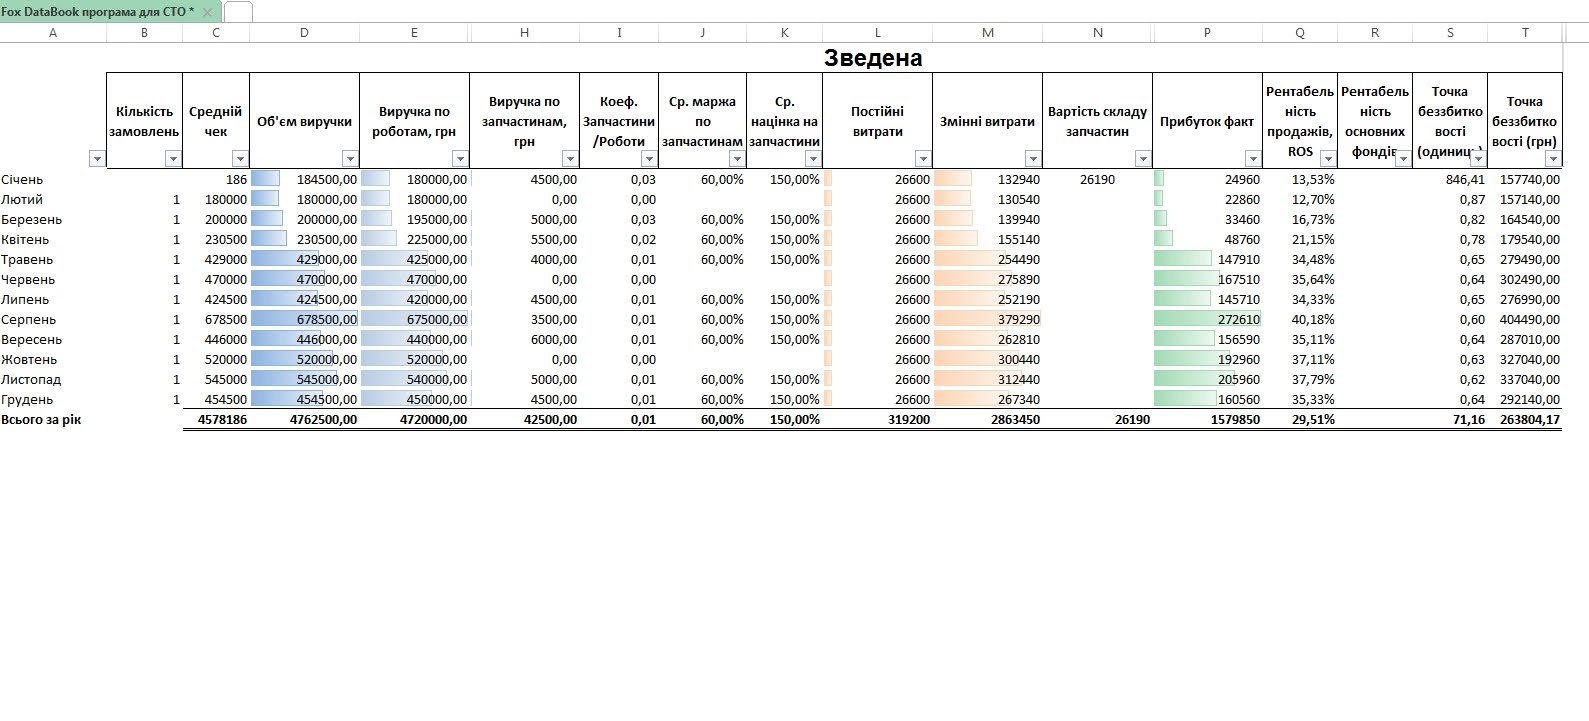Click variable costs cell 379290
The height and width of the screenshot is (721, 1589).
click(x=987, y=320)
